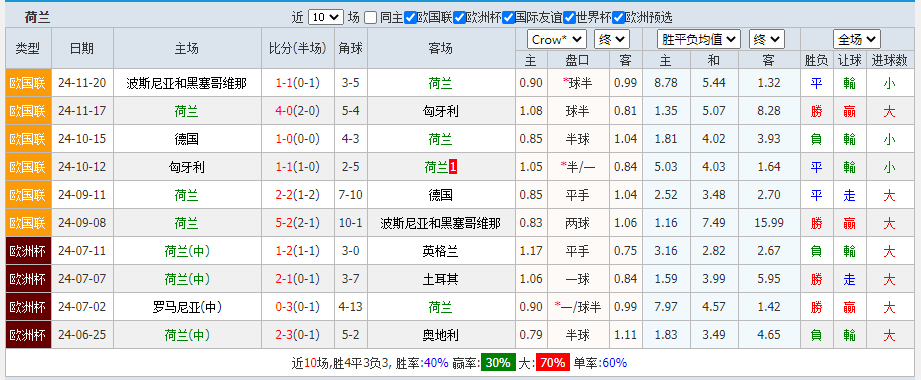The width and height of the screenshot is (921, 380).
Task: Click home team 罗马尼亚(中) on 24-07-02
Action: 187,307
